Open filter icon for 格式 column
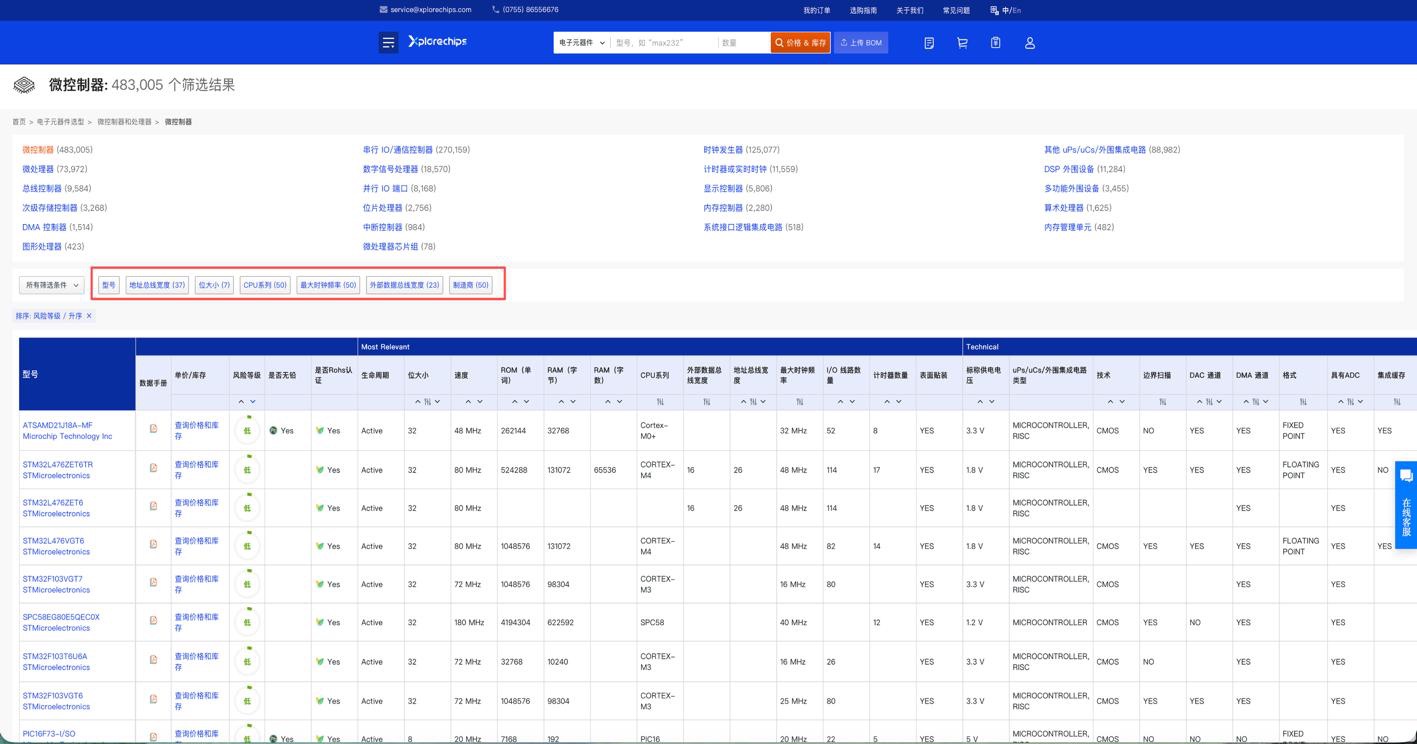The height and width of the screenshot is (744, 1417). point(1302,402)
